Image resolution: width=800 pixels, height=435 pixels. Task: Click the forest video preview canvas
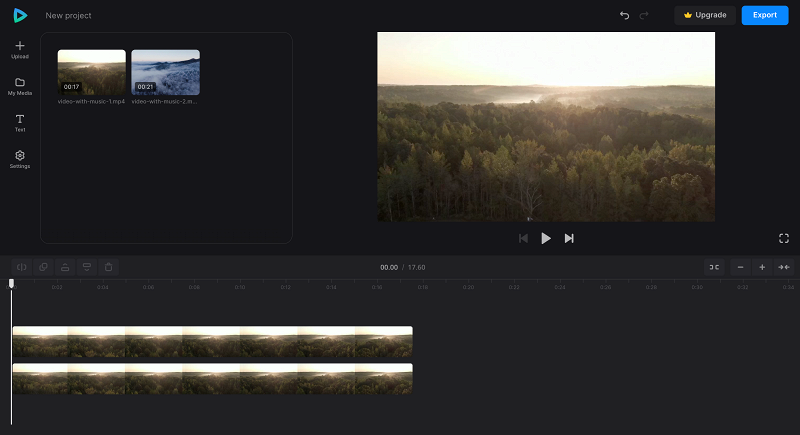coord(546,126)
